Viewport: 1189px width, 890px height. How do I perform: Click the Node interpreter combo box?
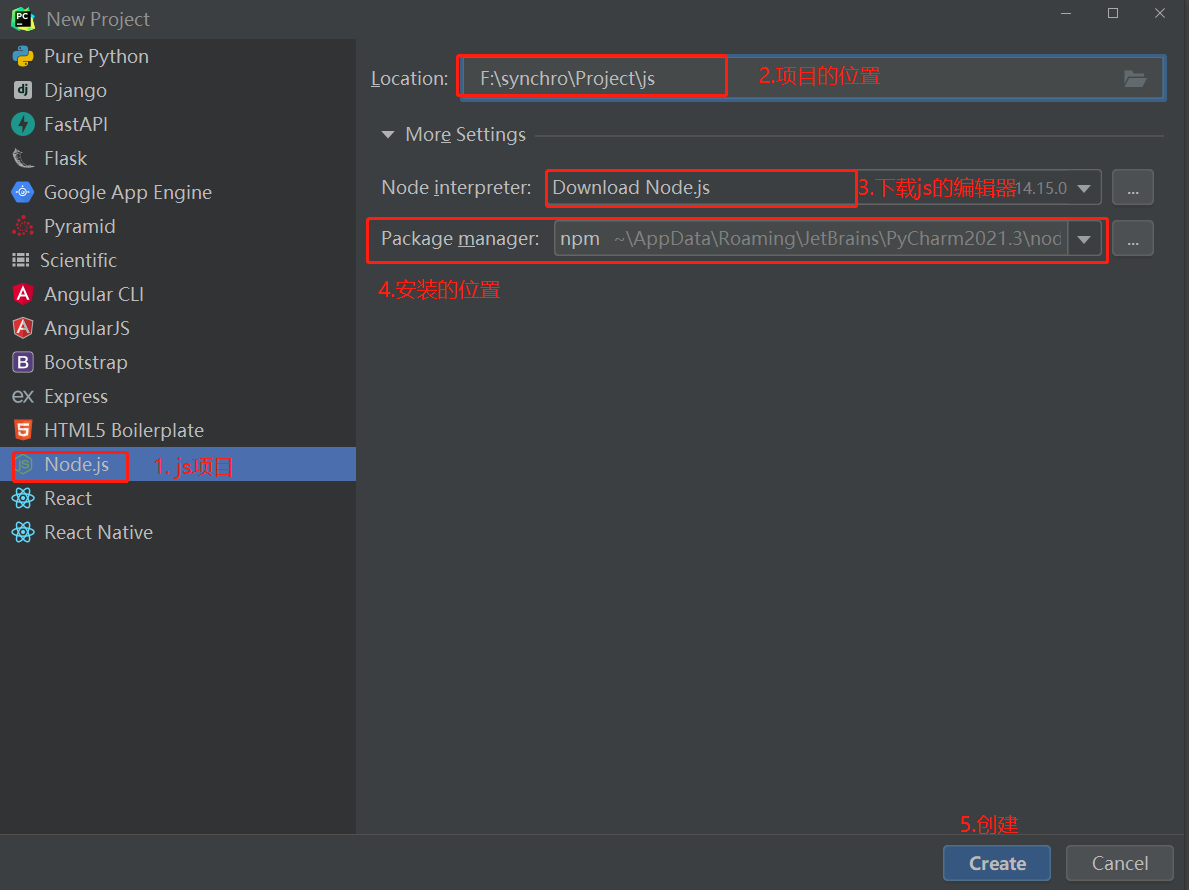[x=824, y=187]
